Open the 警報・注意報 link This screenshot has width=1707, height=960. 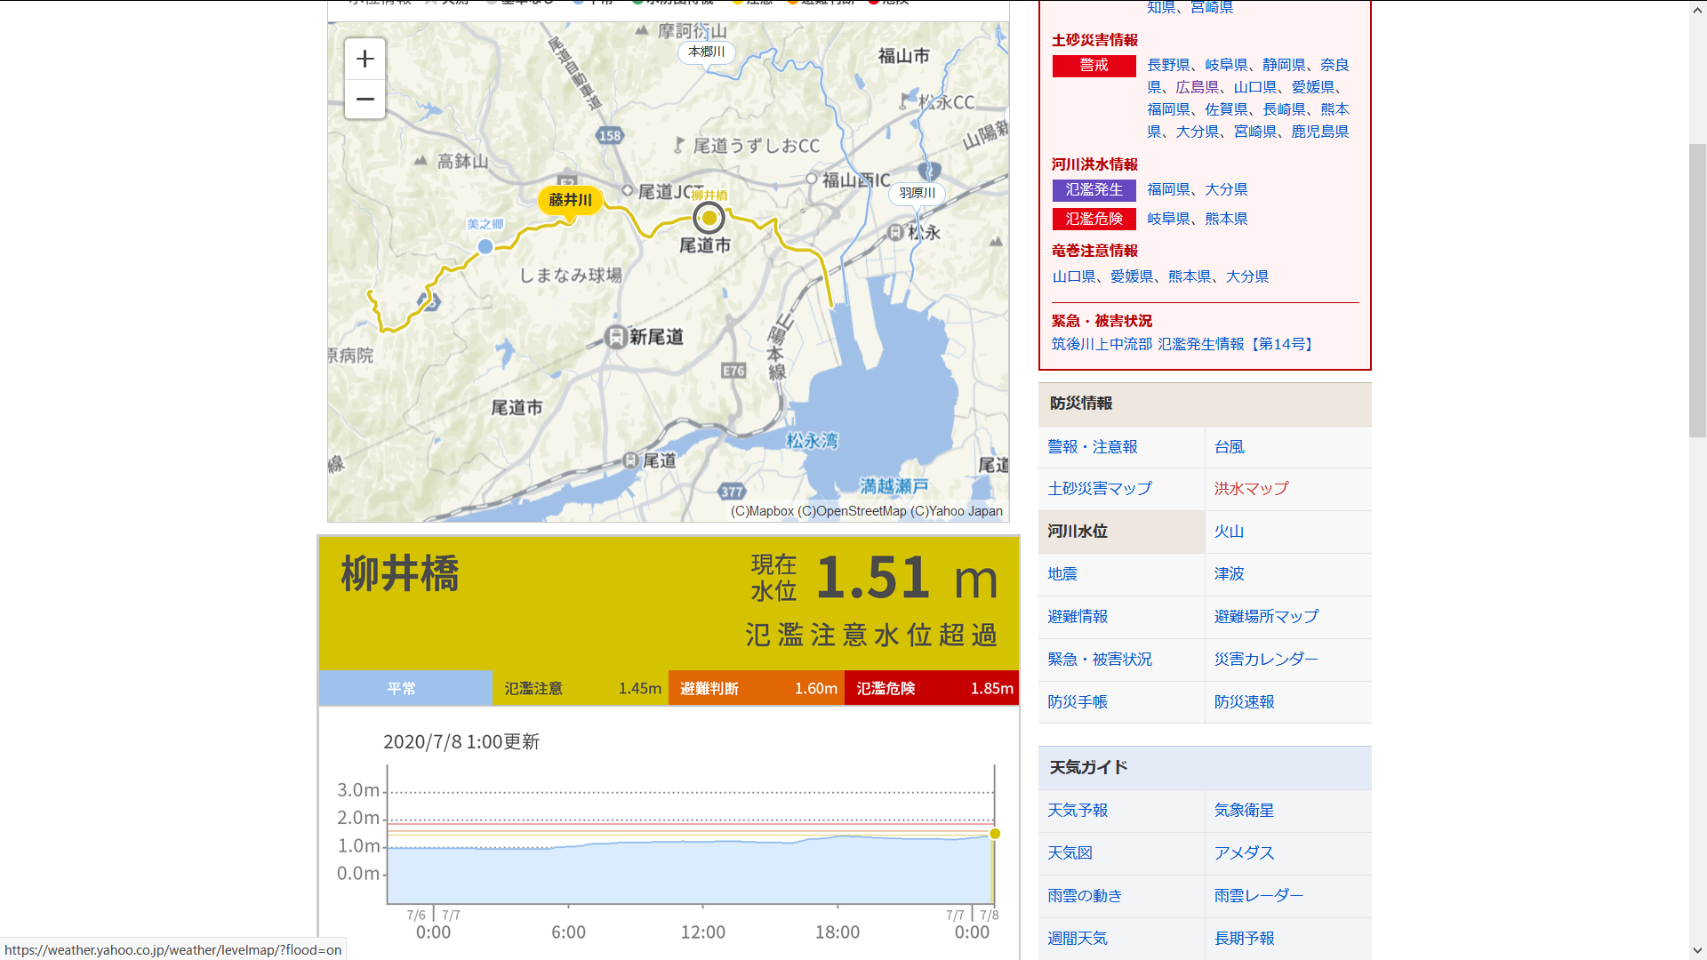[x=1092, y=446]
